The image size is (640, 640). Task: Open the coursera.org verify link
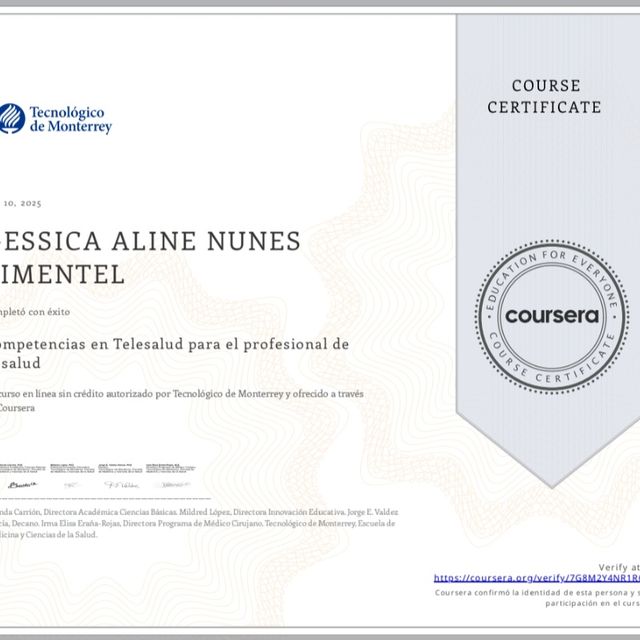(x=537, y=578)
